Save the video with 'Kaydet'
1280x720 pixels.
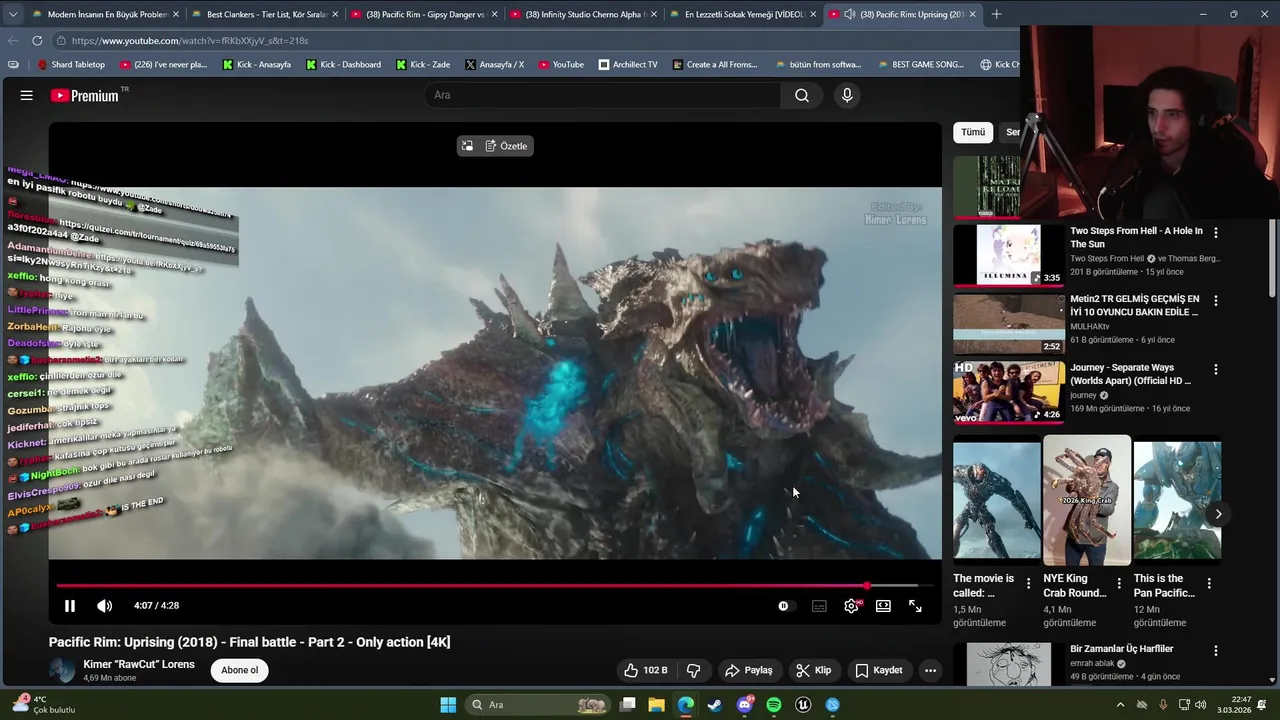coord(879,670)
